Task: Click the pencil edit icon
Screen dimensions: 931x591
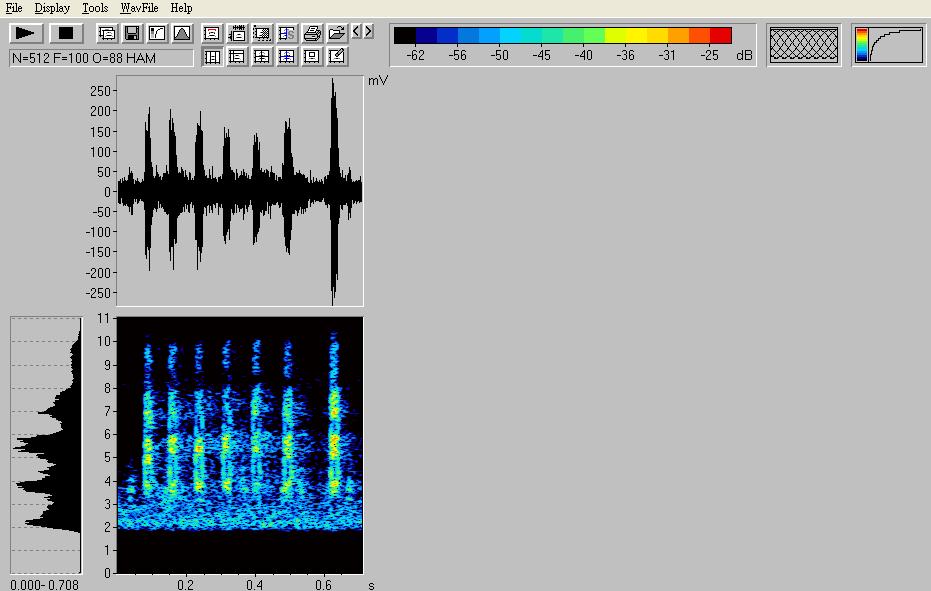Action: pyautogui.click(x=337, y=57)
